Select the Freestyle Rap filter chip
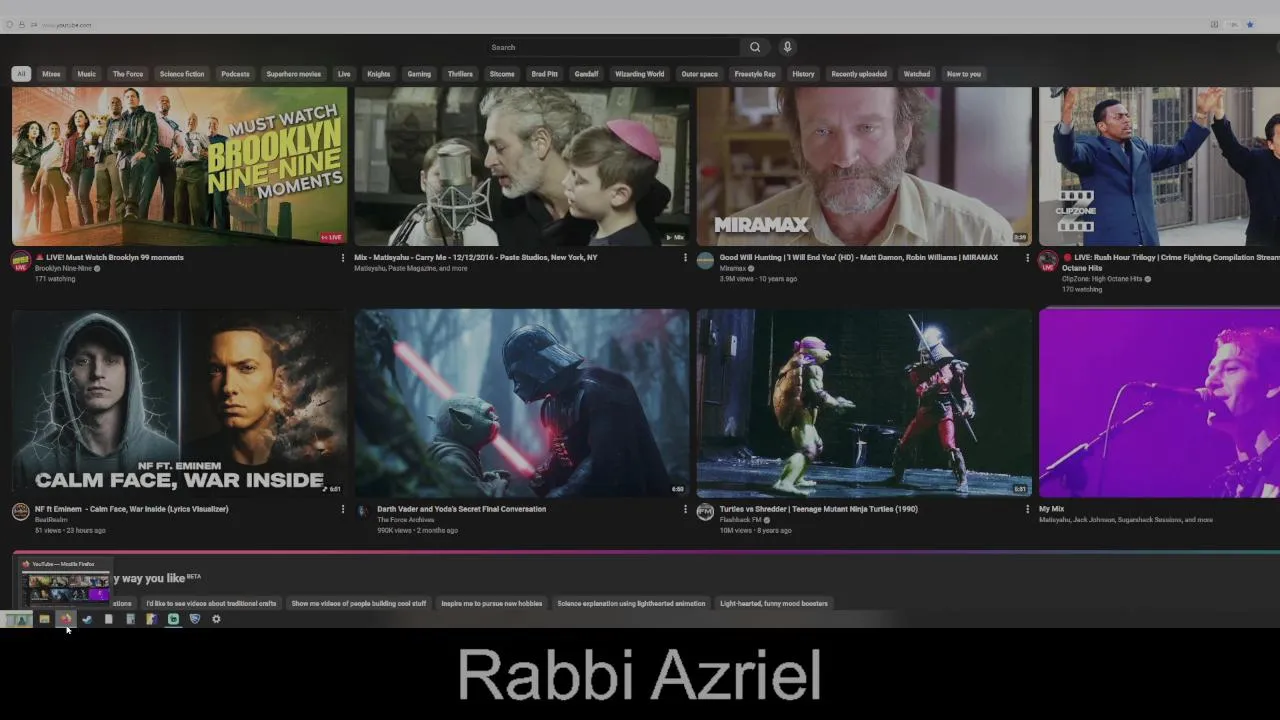This screenshot has height=720, width=1280. click(x=755, y=74)
